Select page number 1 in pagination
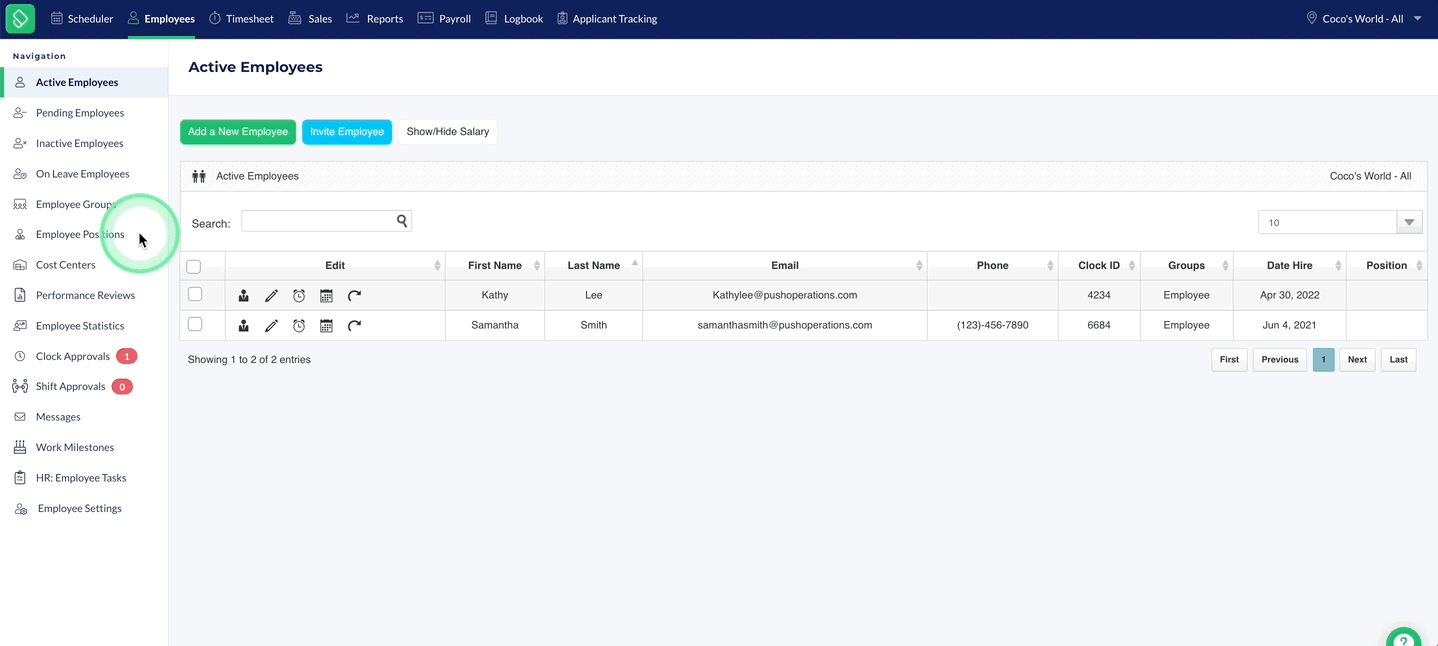1438x646 pixels. [x=1323, y=360]
